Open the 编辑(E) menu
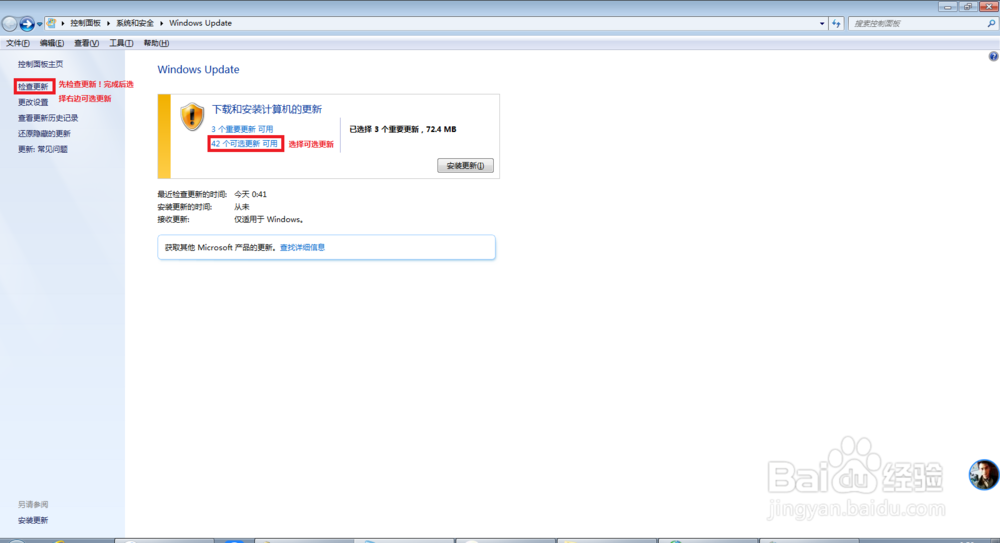The image size is (1000, 543). [52, 43]
